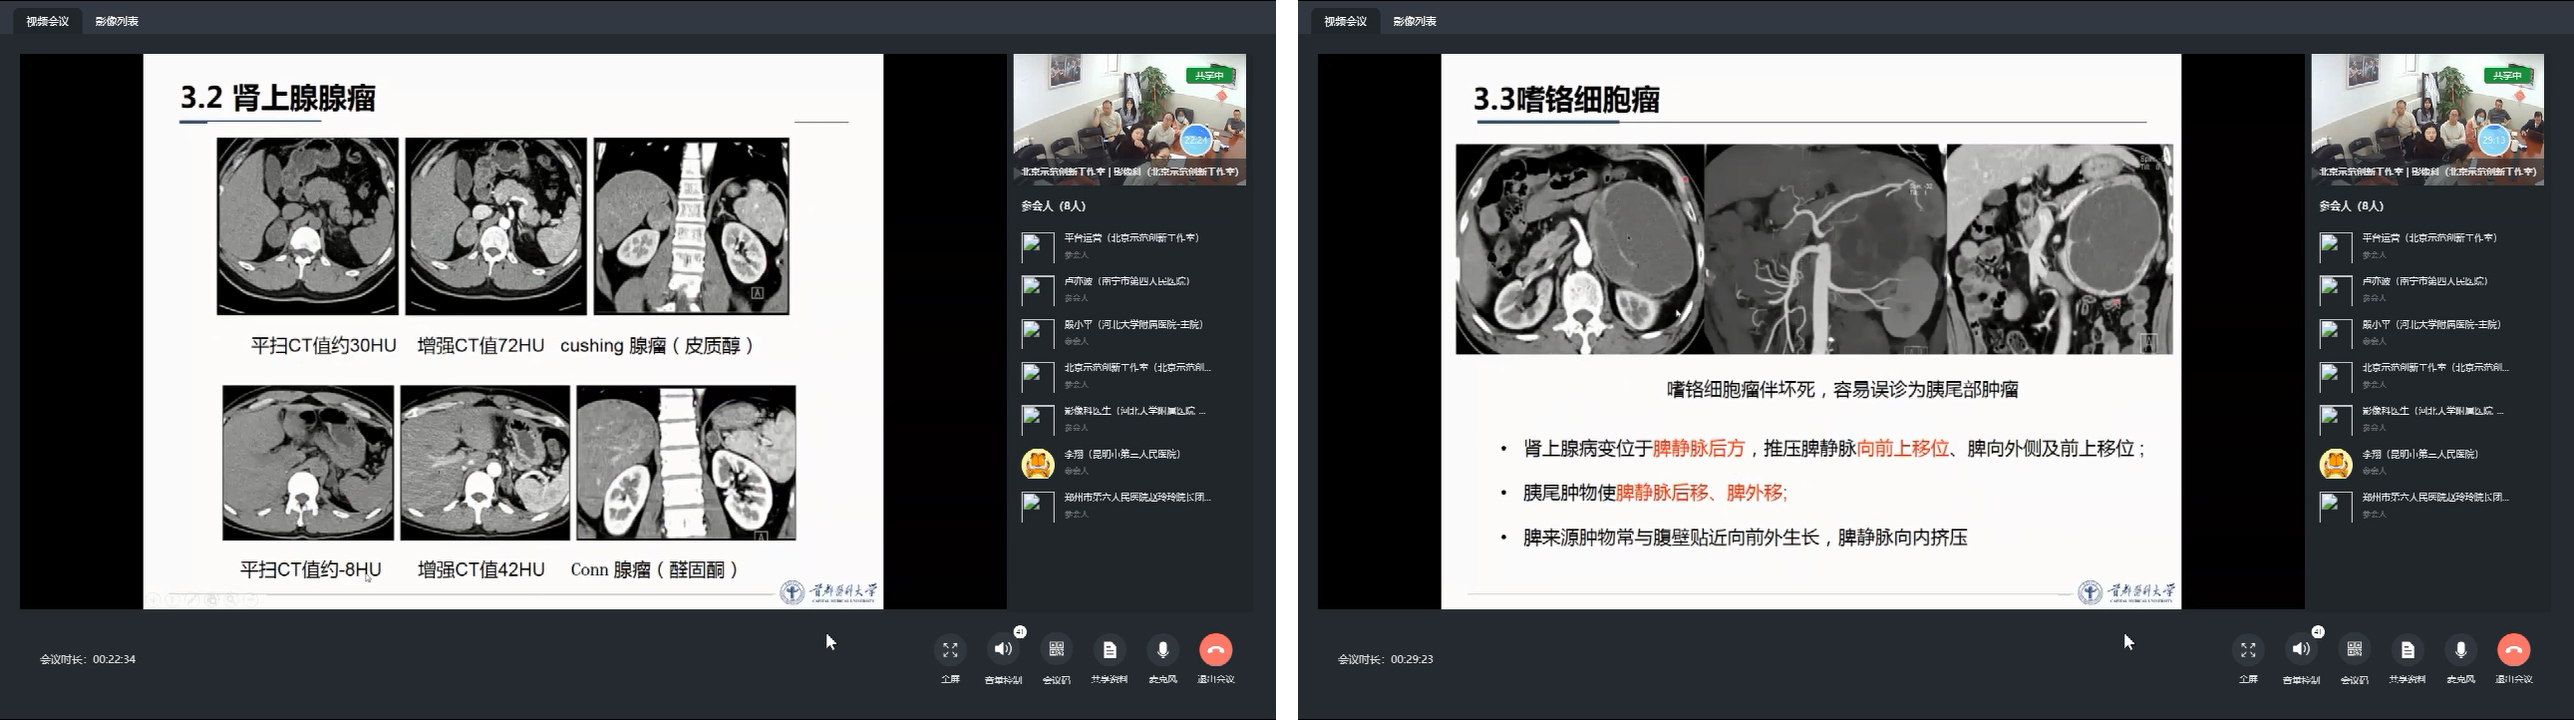Click 参会人 (8人) header in right window
Screen dimensions: 2574x720
click(2351, 206)
